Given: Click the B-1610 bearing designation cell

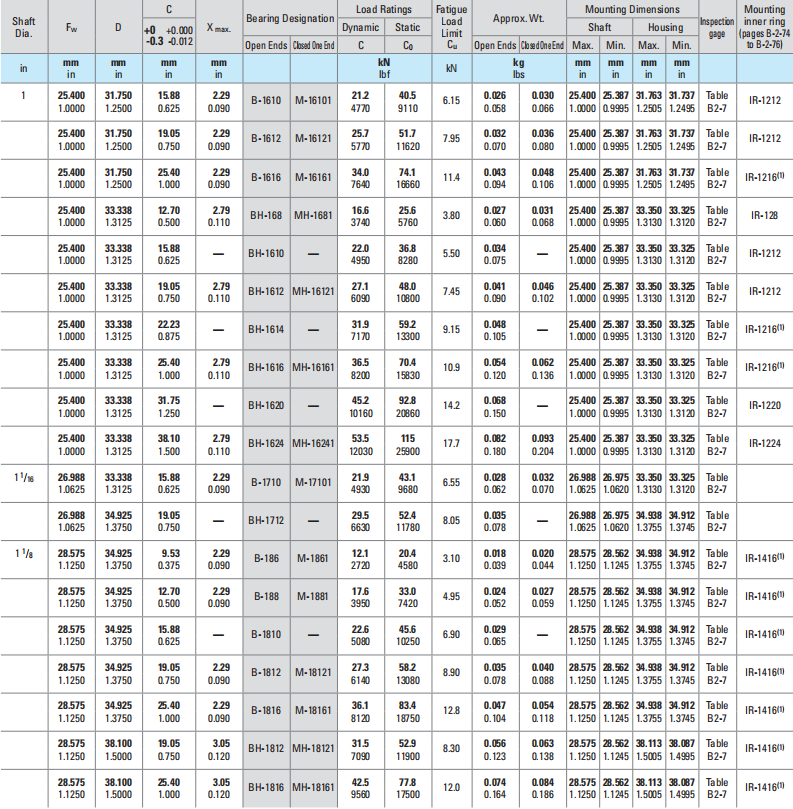Looking at the screenshot, I should (x=265, y=101).
